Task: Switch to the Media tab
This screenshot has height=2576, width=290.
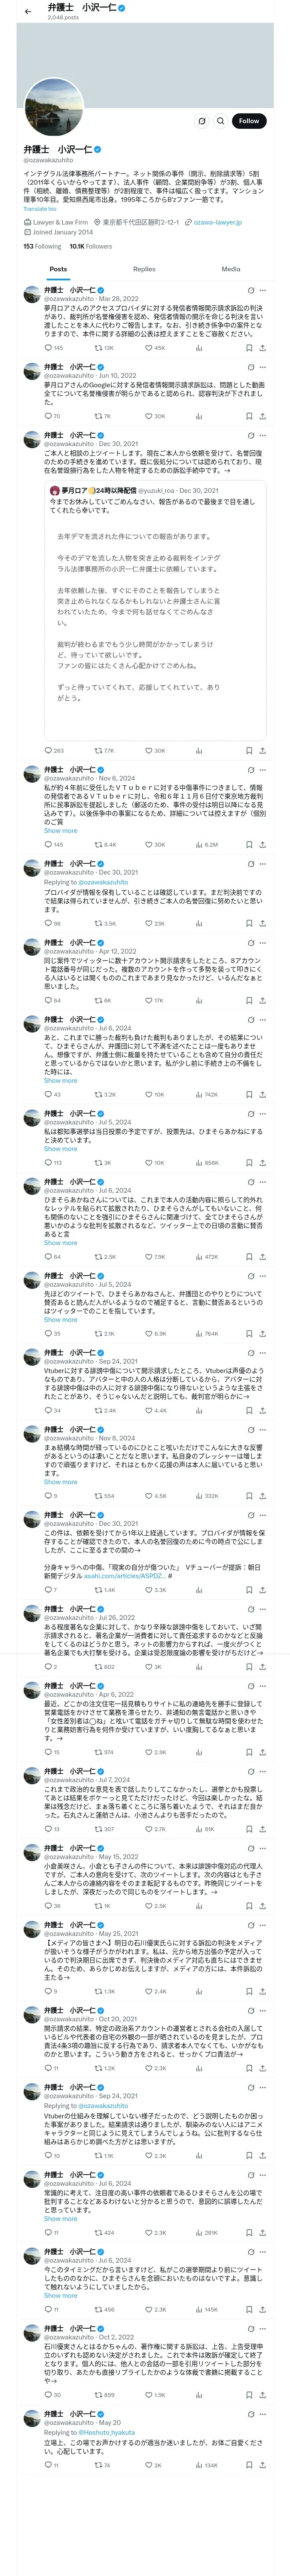Action: coord(231,269)
